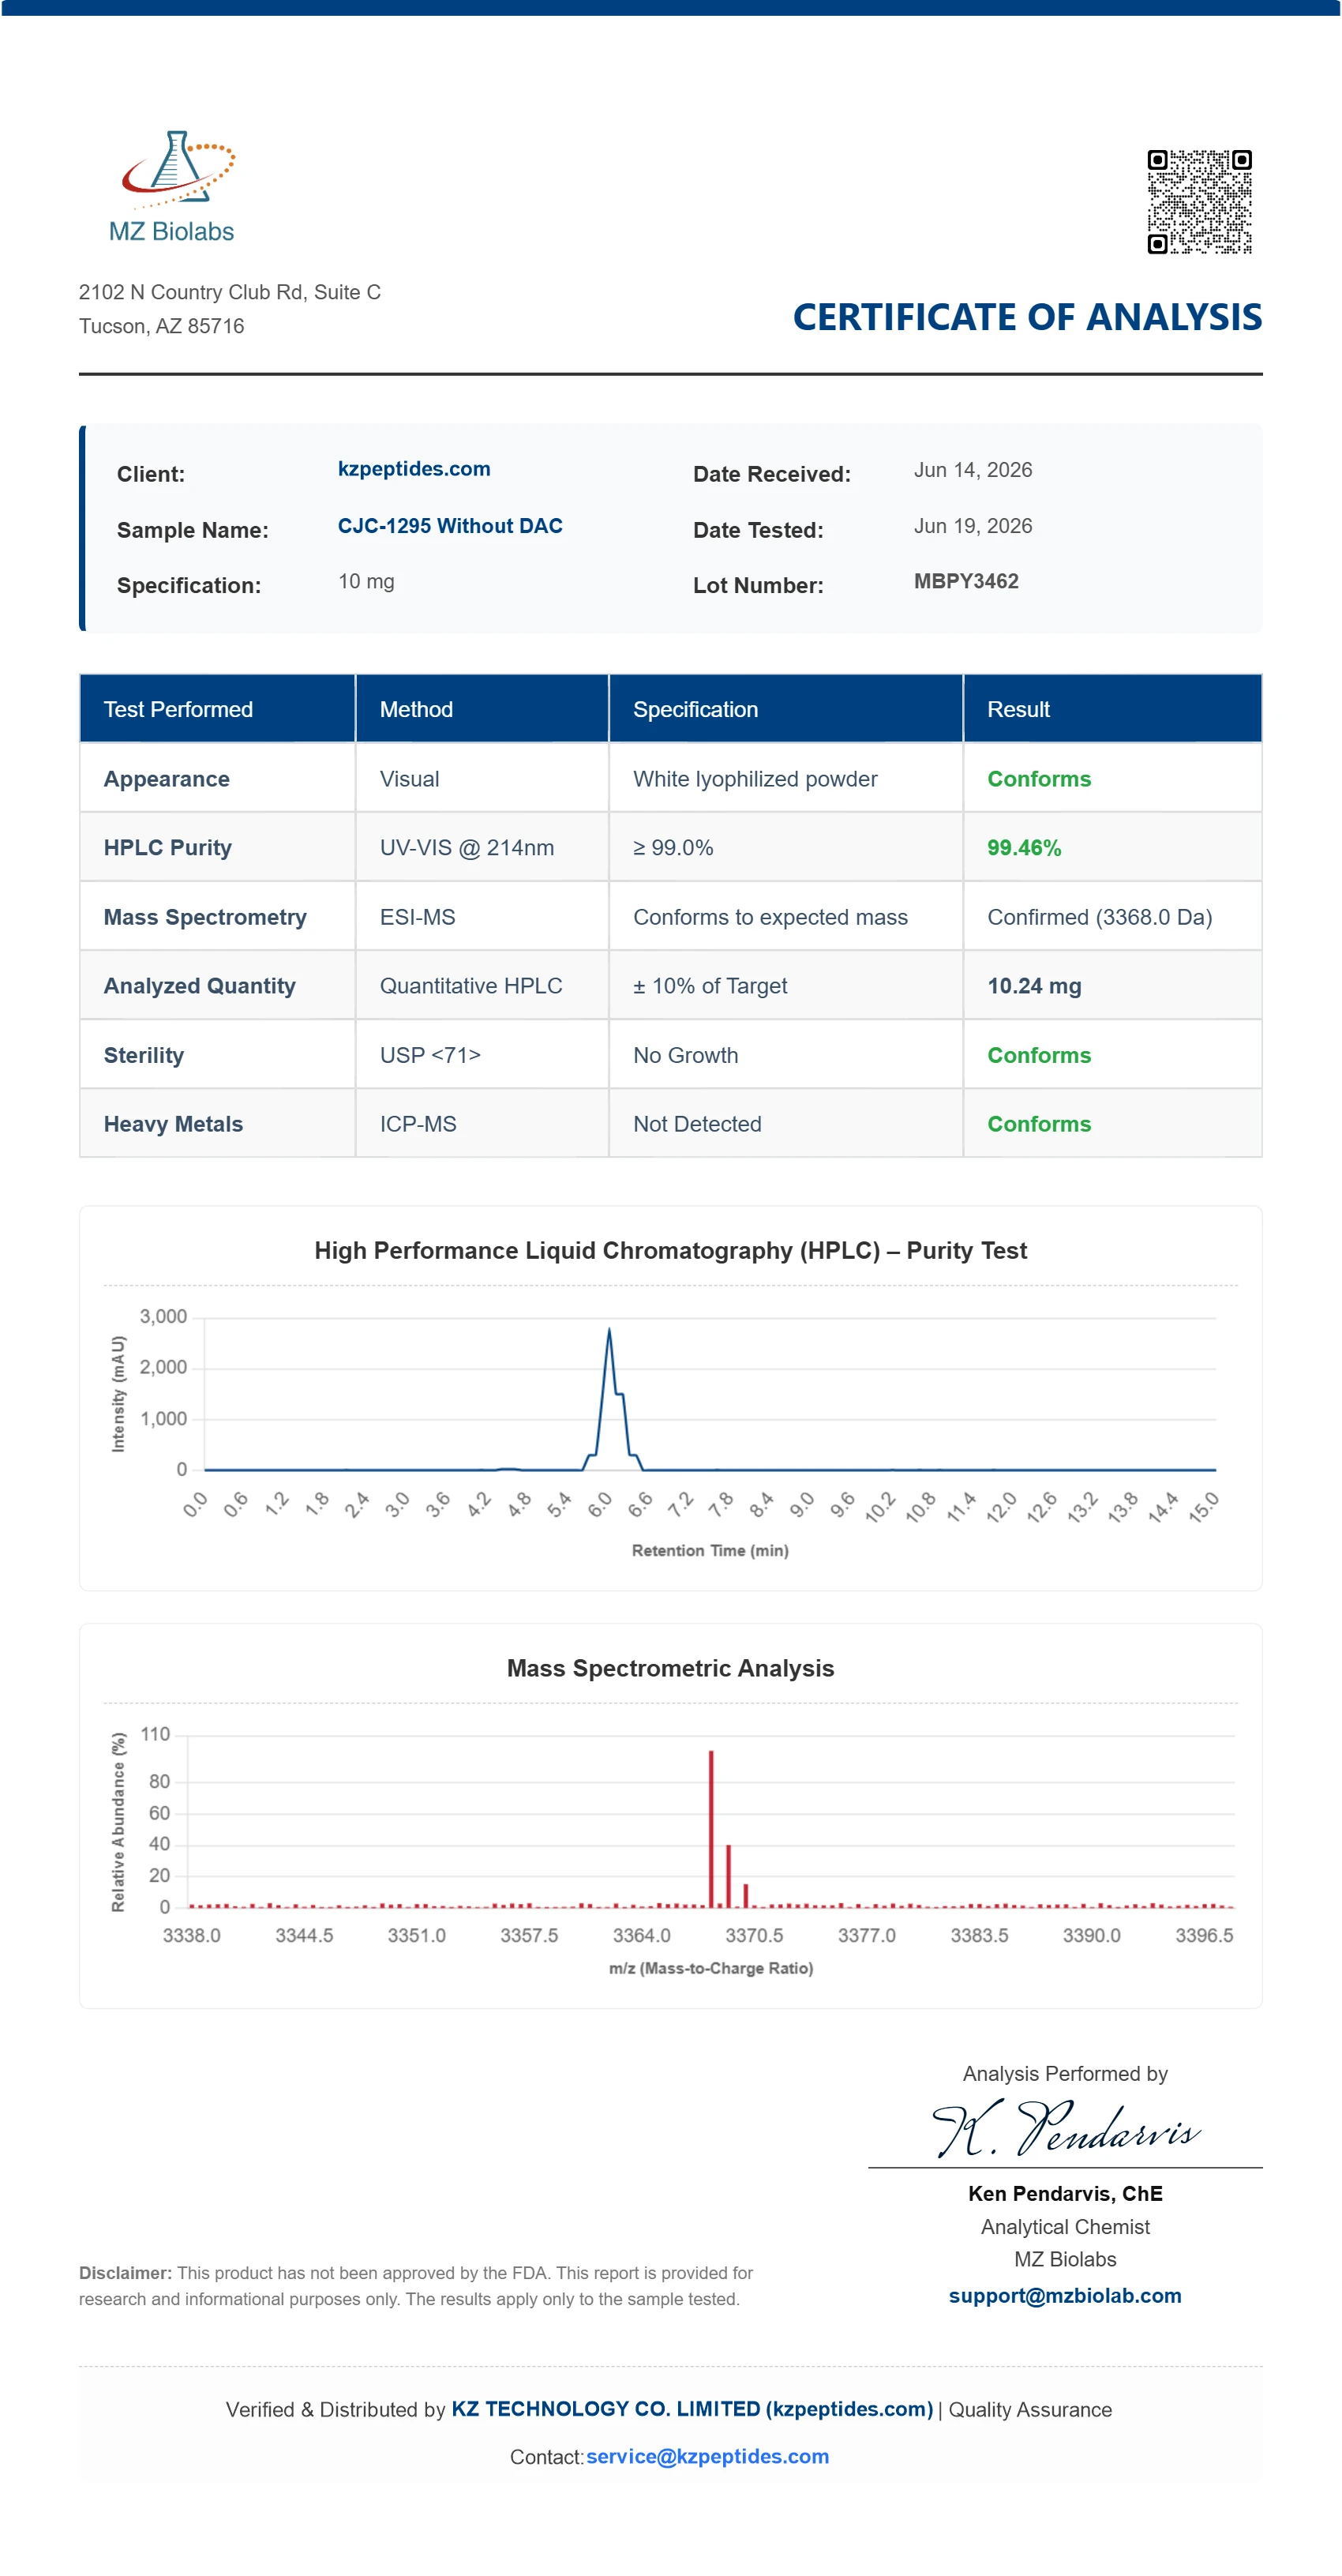Click the White lyophilized powder specification
Screen dimensions: 1342x2576
click(x=755, y=779)
